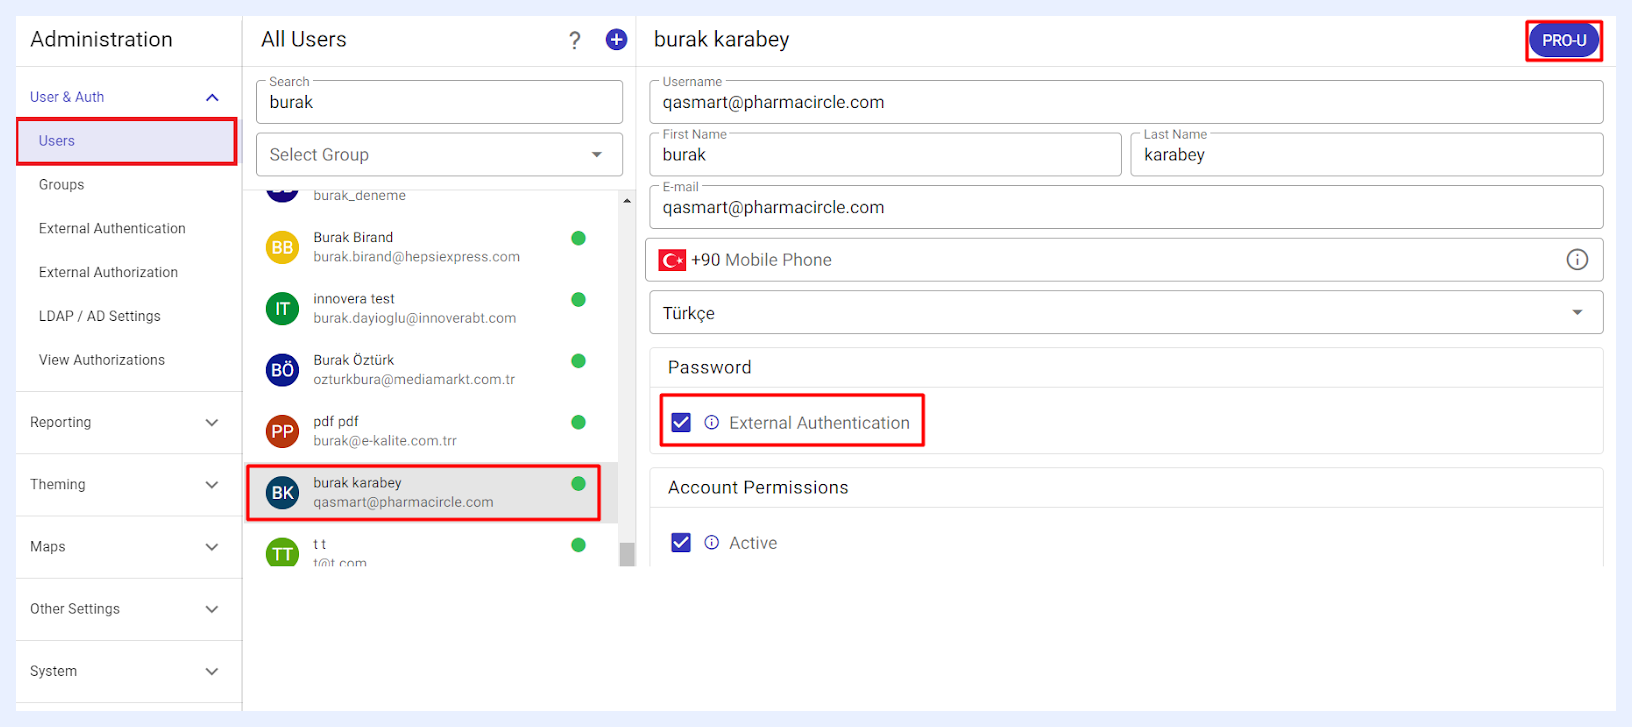Screen dimensions: 1632x727
Task: Select the burak karabey user row
Action: [x=432, y=492]
